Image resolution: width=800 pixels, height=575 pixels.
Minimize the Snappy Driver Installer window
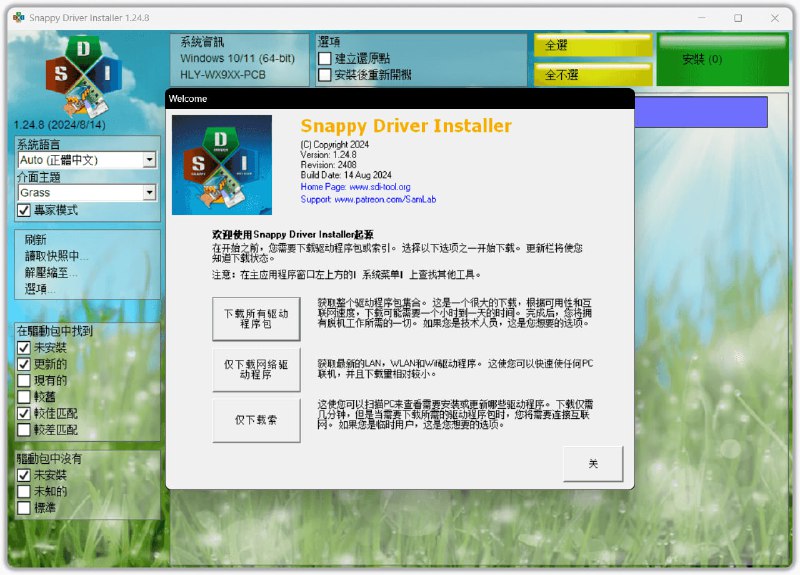coord(697,17)
